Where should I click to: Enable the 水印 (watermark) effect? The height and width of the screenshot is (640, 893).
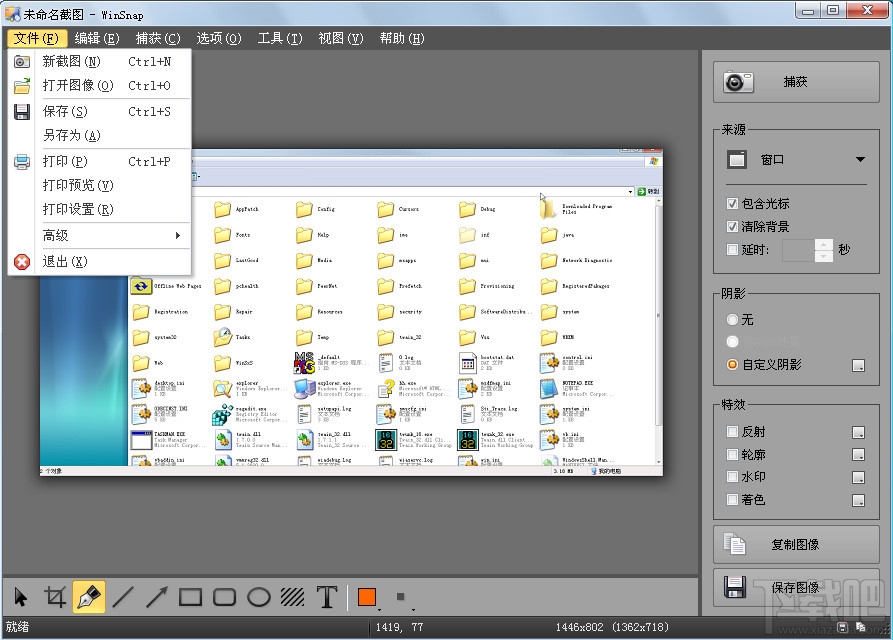[x=734, y=477]
